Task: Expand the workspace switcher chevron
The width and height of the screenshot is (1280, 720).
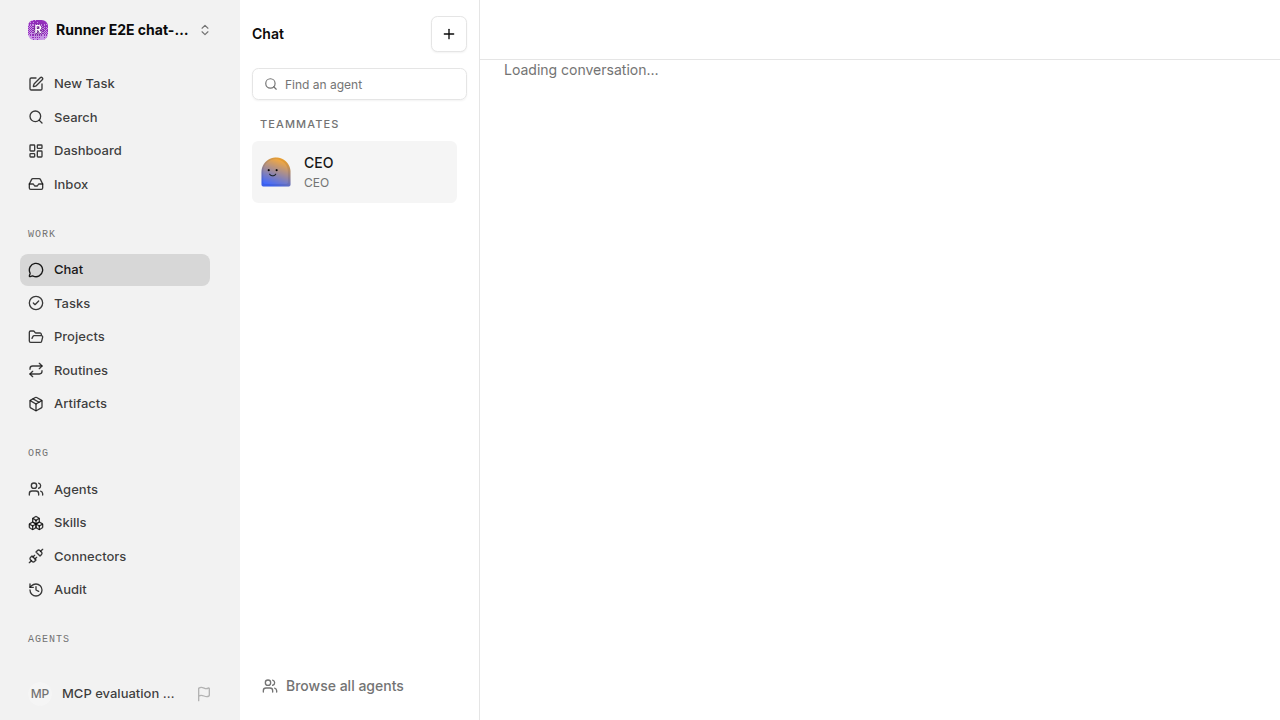Action: coord(205,30)
